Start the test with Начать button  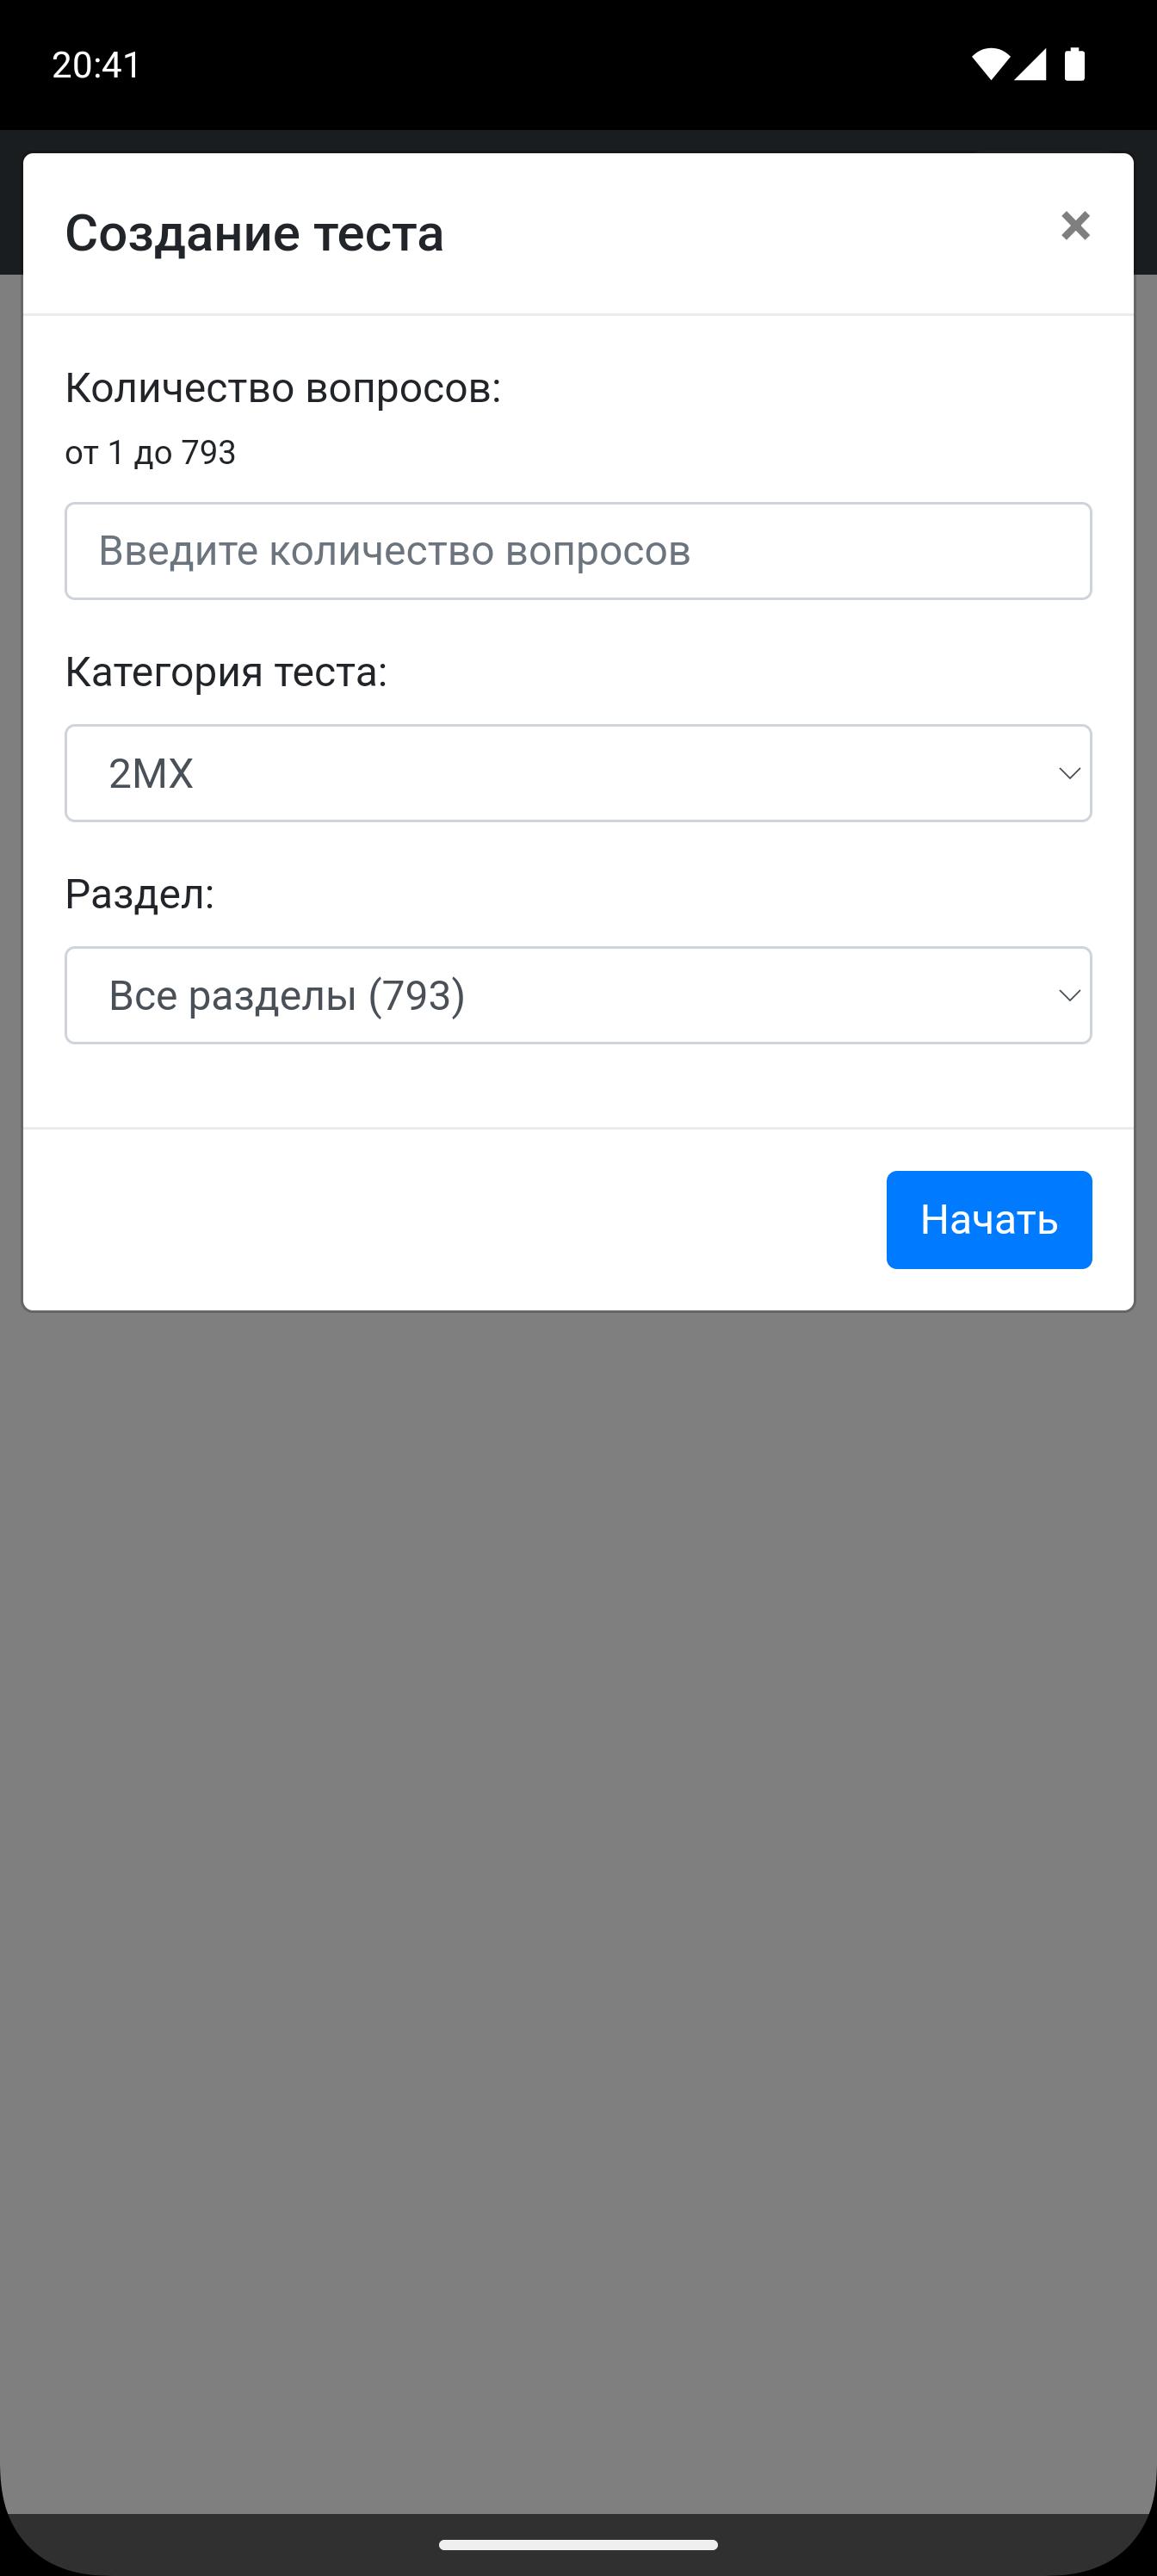[x=989, y=1220]
